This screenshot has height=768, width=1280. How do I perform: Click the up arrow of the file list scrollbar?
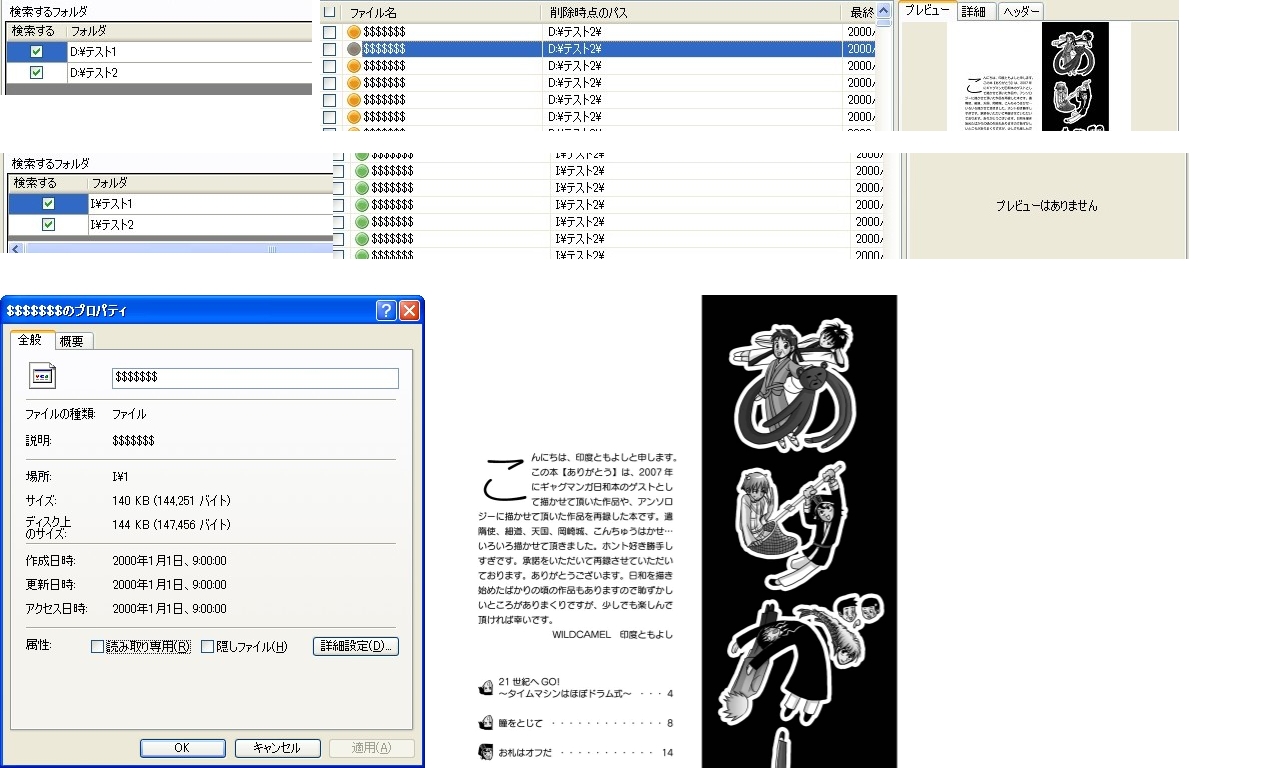(883, 12)
